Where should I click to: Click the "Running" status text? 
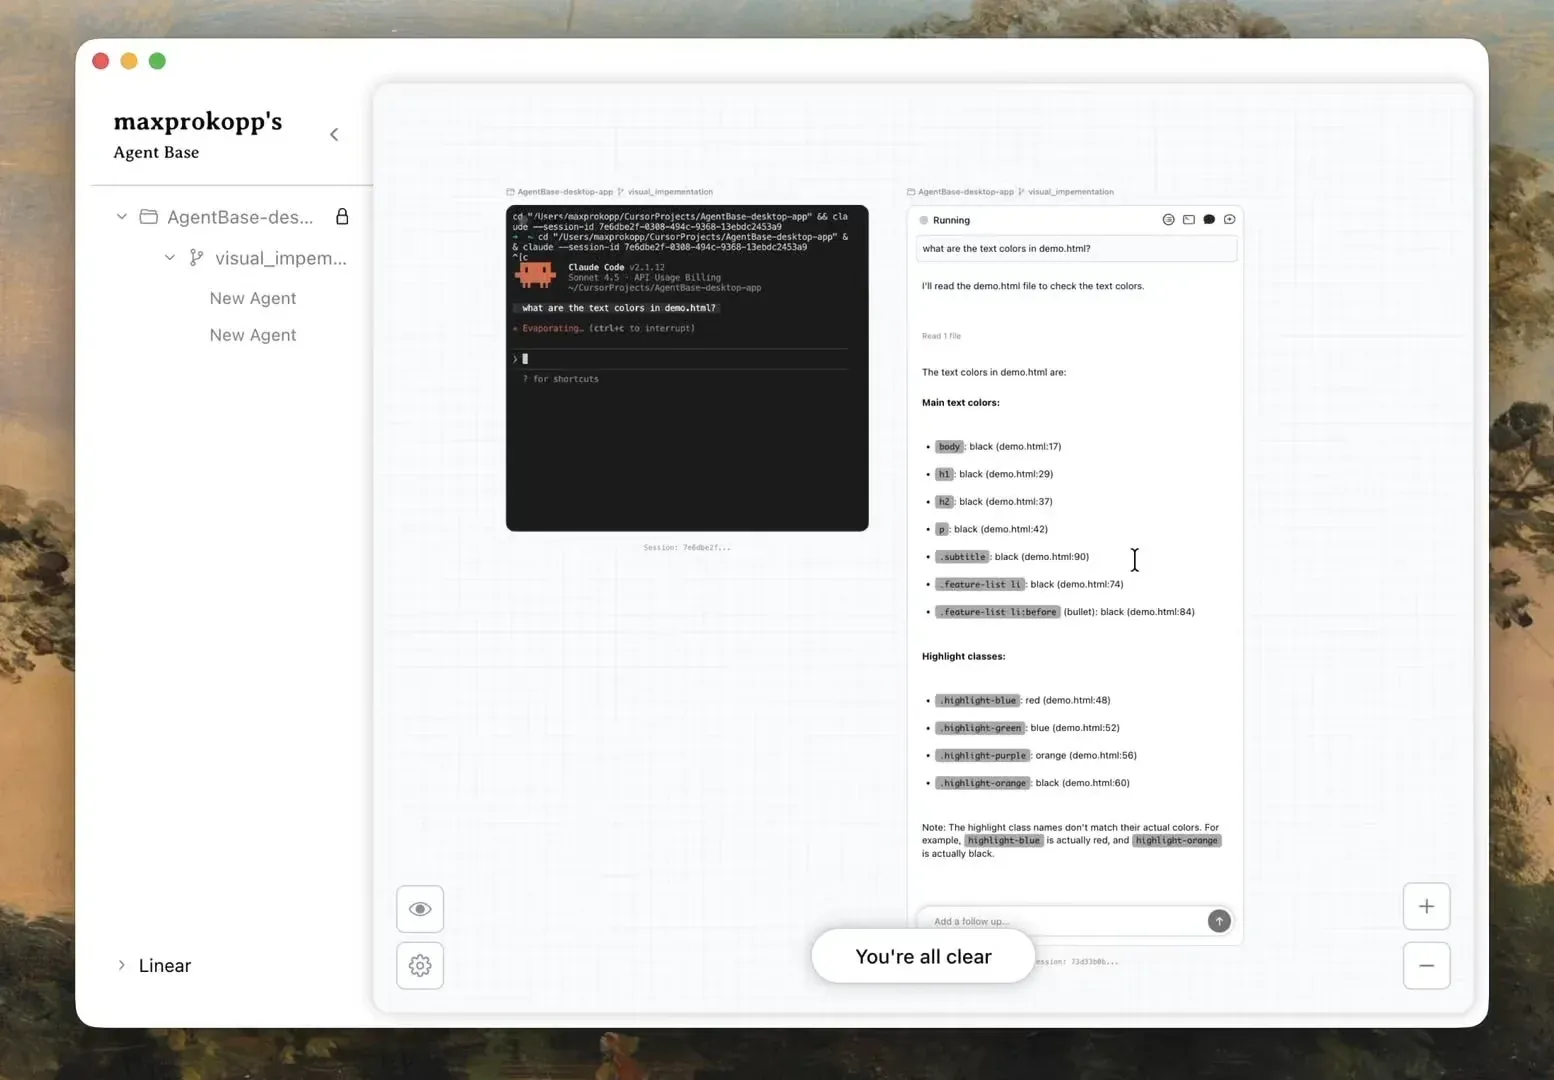pyautogui.click(x=951, y=220)
